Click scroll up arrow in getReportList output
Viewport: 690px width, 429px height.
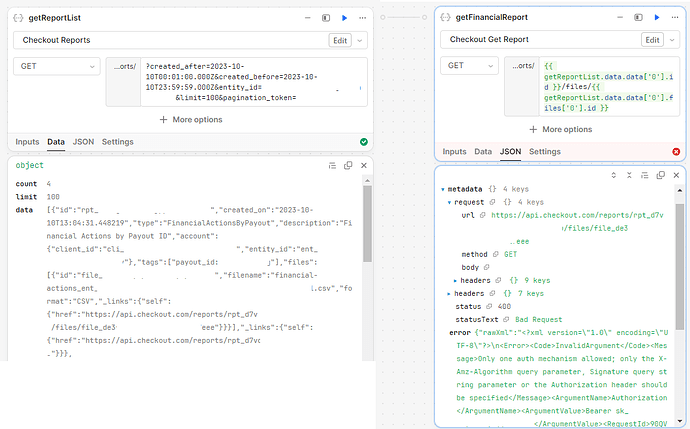[x=367, y=180]
